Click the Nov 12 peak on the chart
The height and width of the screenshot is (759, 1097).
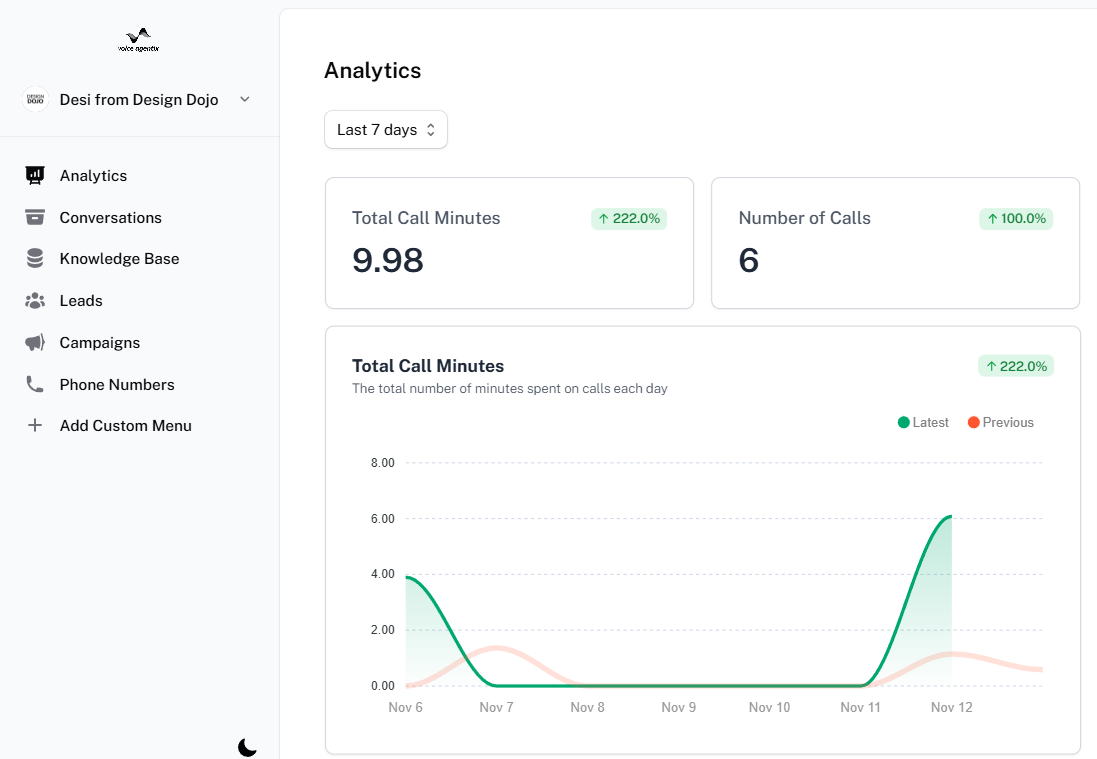coord(950,516)
